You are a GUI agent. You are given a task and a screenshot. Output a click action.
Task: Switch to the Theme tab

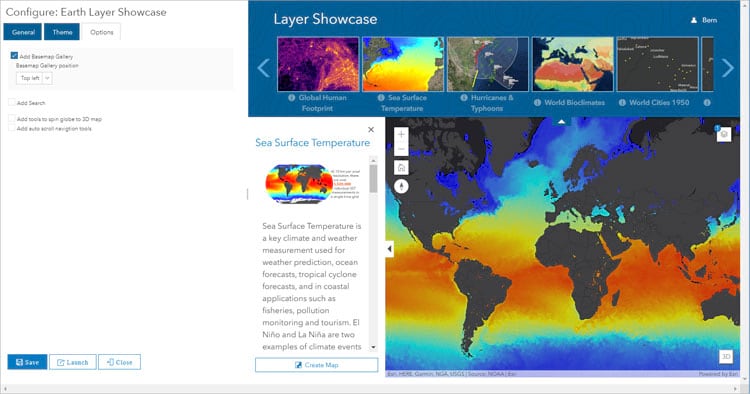coord(62,32)
